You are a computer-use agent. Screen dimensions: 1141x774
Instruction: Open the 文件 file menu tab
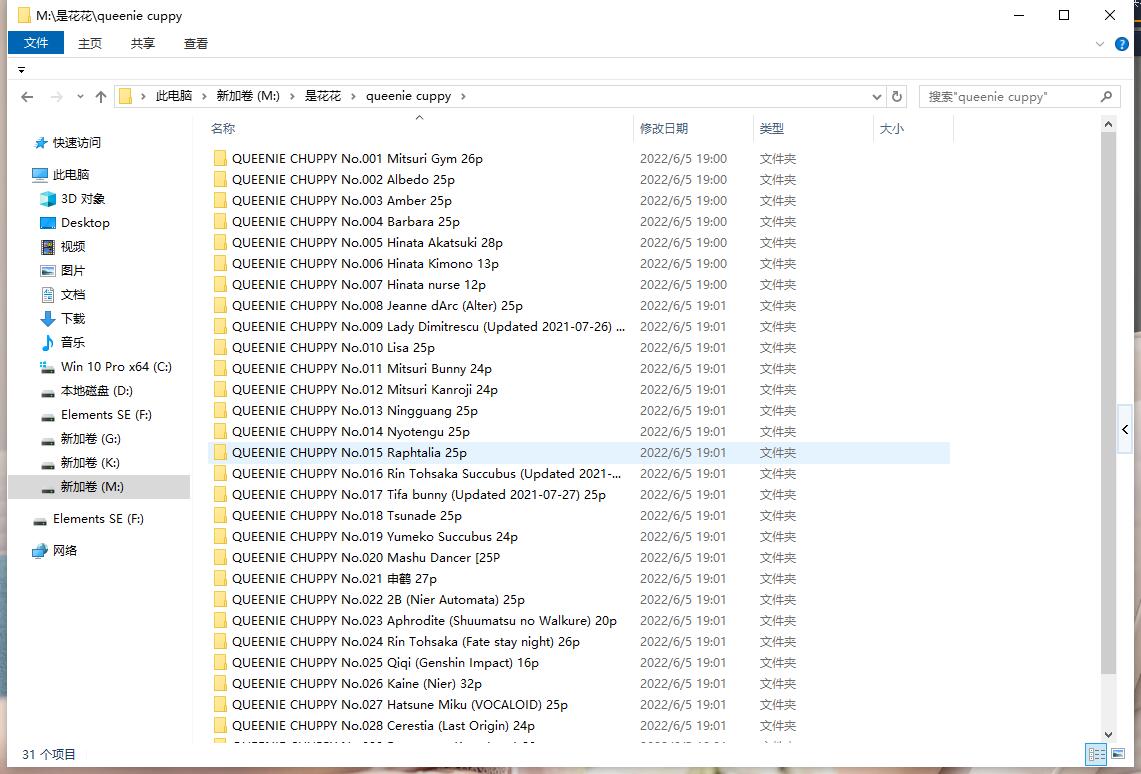tap(36, 43)
